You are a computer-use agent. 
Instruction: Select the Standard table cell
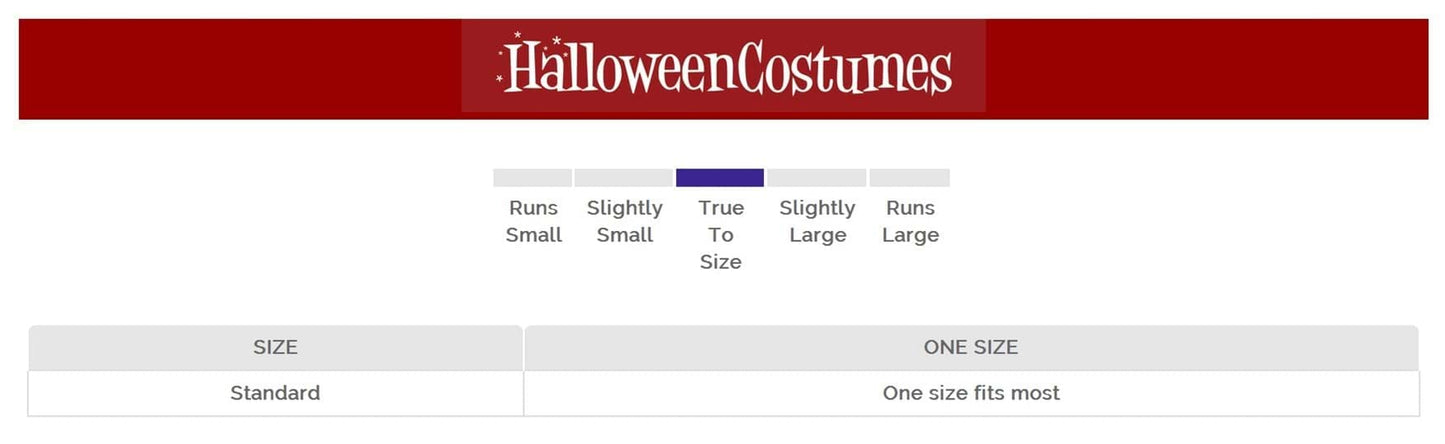[x=275, y=393]
